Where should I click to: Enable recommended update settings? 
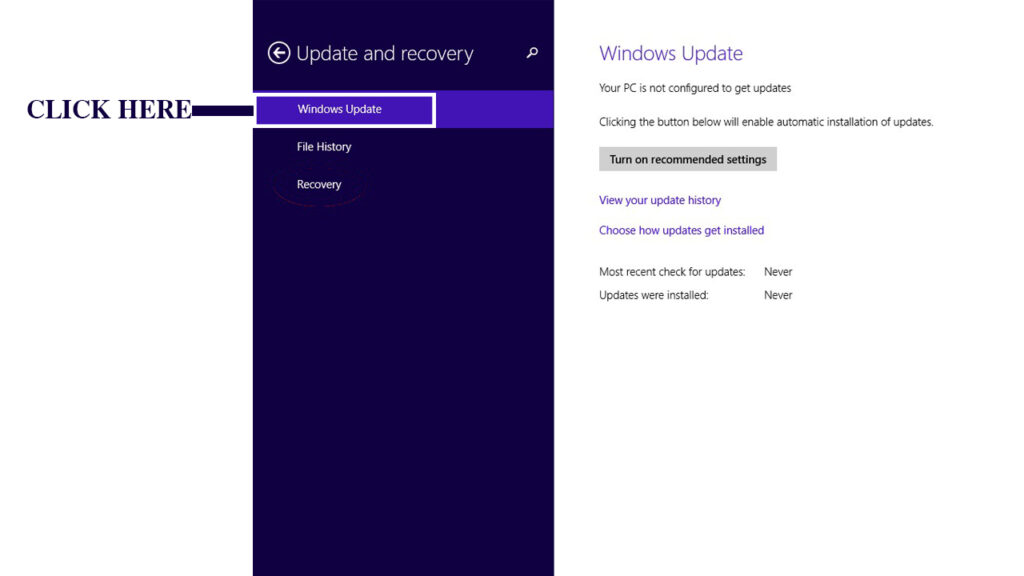coord(688,159)
